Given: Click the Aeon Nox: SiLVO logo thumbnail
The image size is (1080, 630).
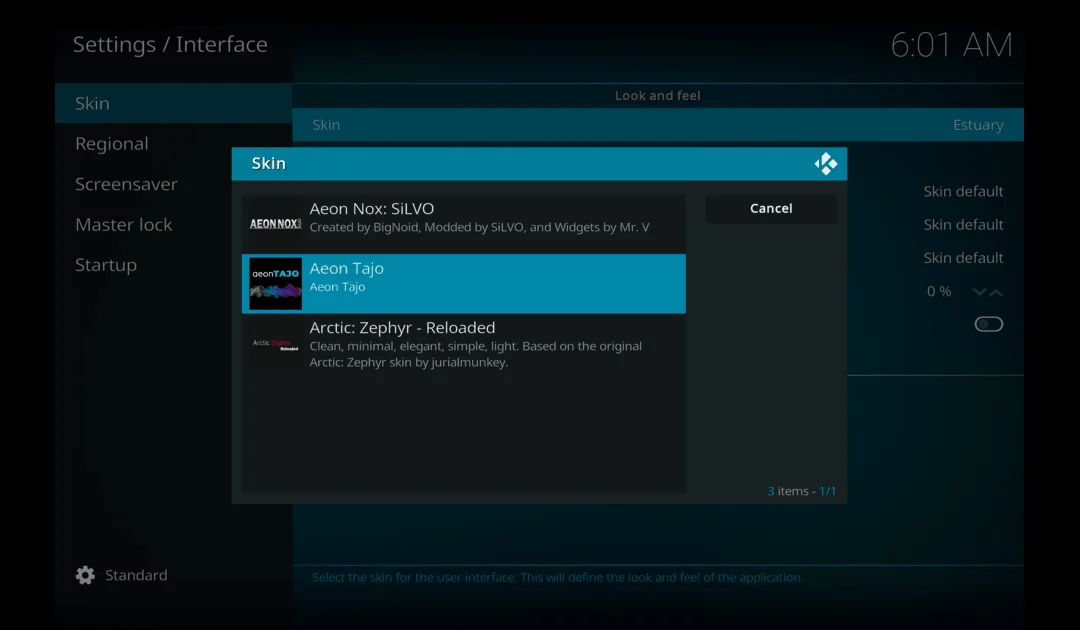Looking at the screenshot, I should [275, 222].
